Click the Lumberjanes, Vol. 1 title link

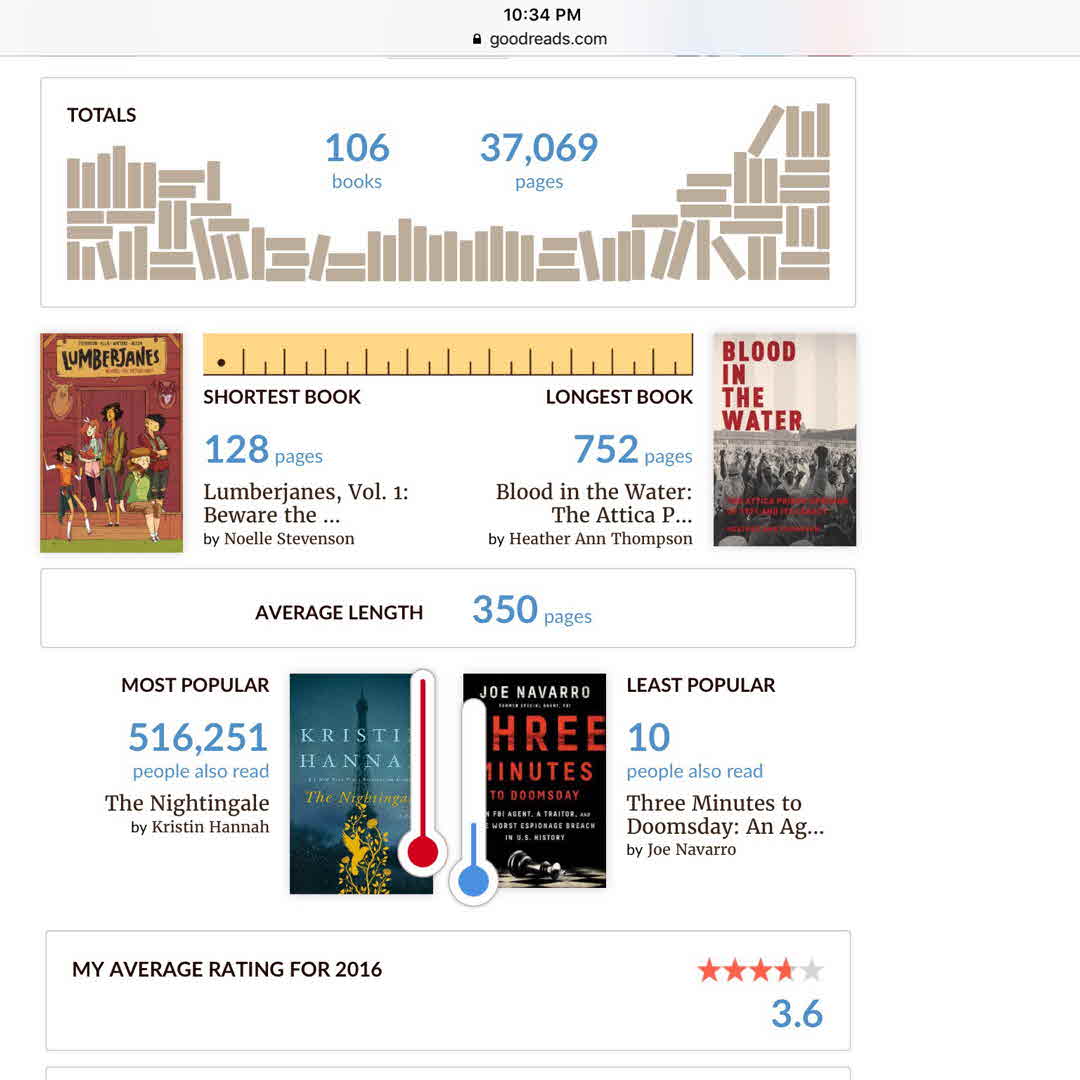tap(305, 503)
